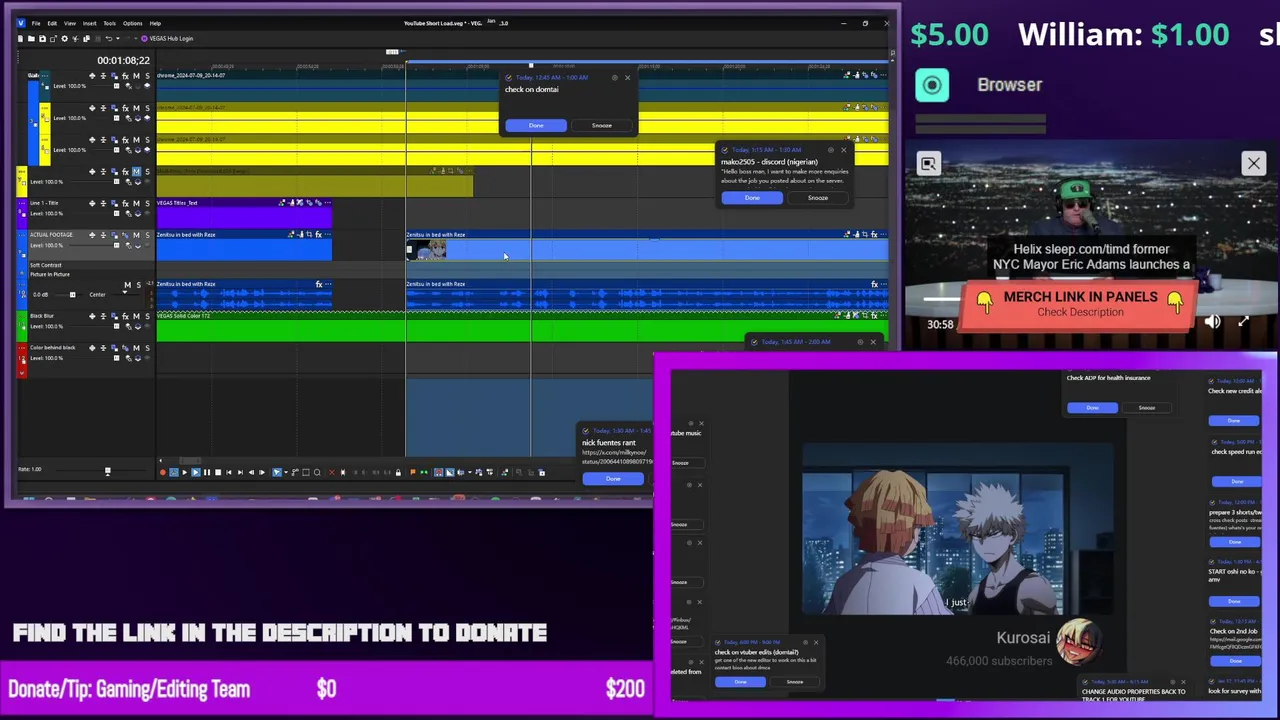Expand Color behind black track chevron

point(22,372)
